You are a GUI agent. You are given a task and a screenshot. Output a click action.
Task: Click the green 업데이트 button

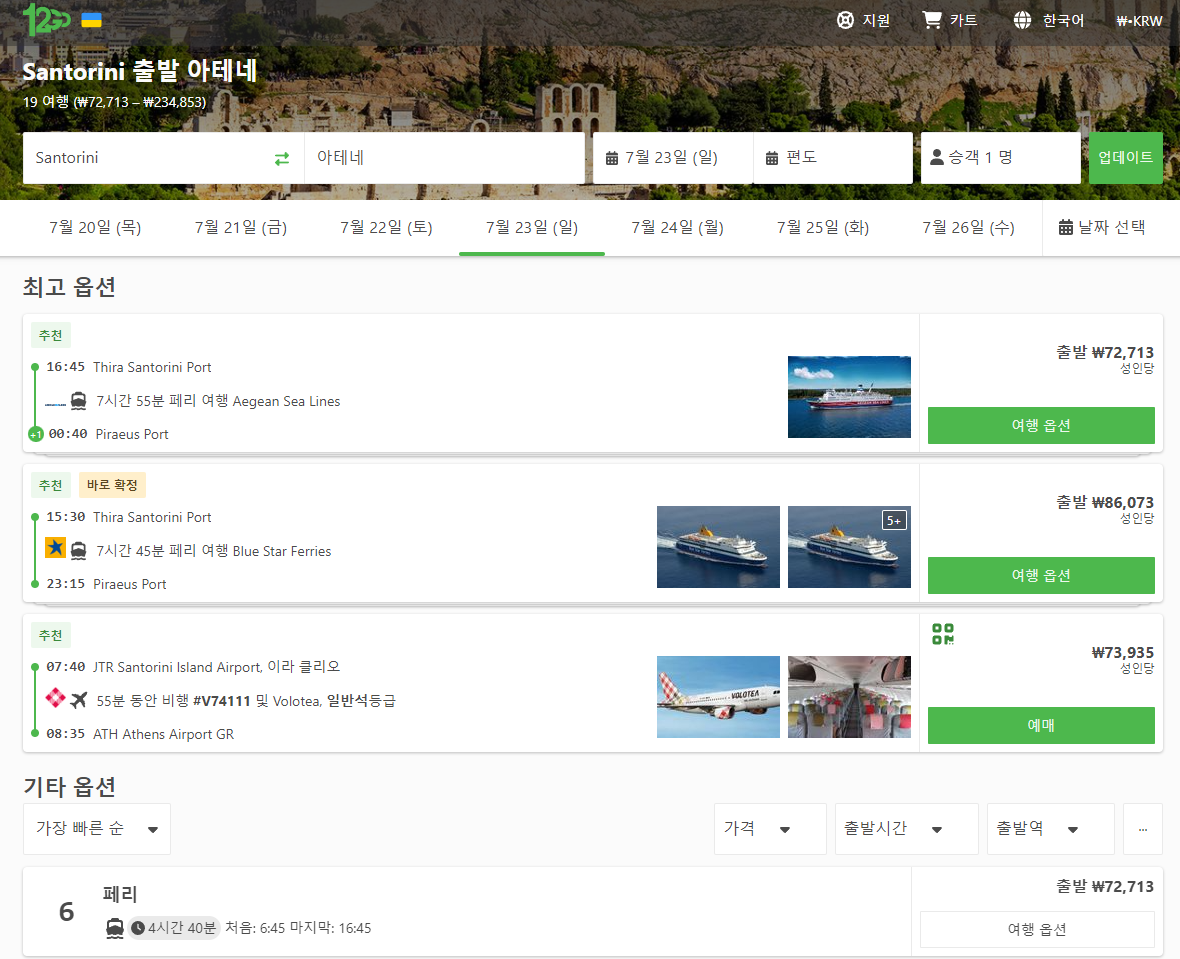tap(1125, 158)
